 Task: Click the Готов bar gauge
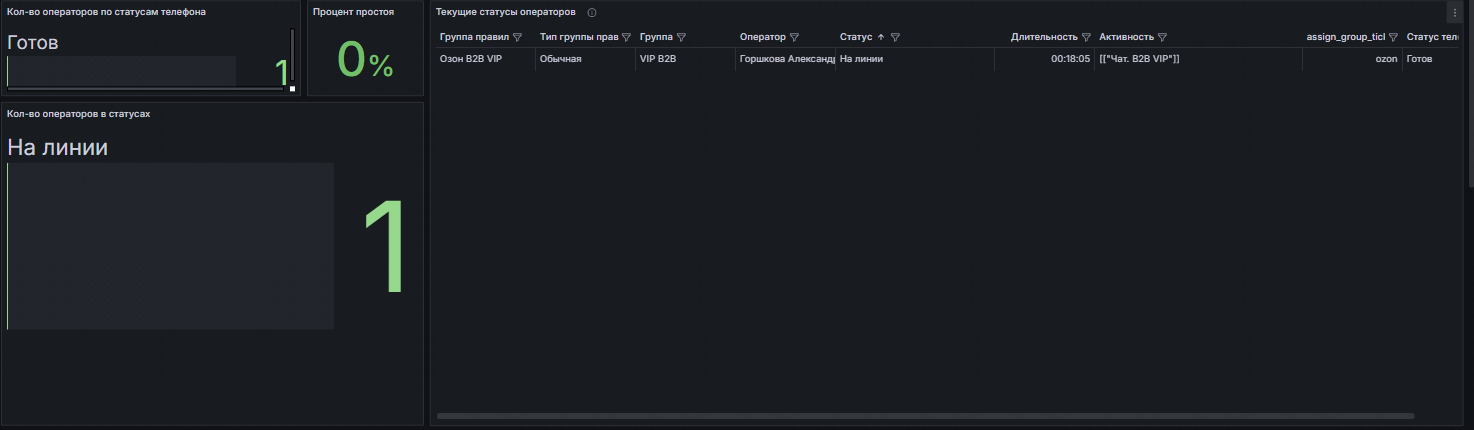point(122,70)
